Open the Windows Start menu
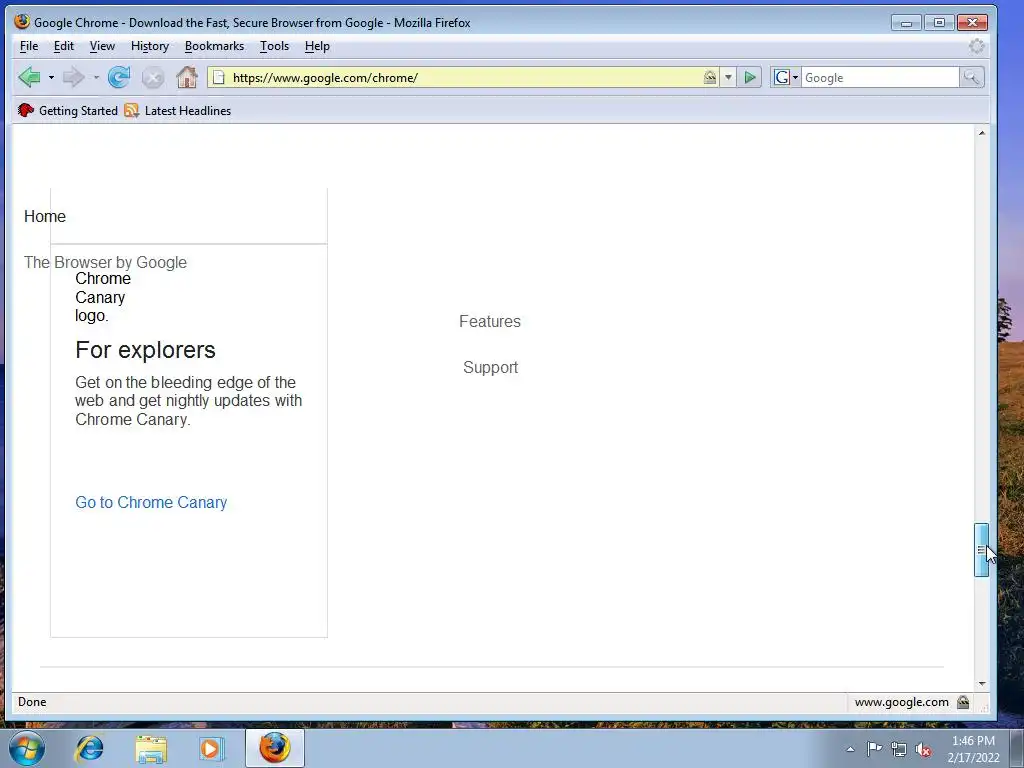The image size is (1024, 768). pyautogui.click(x=27, y=748)
